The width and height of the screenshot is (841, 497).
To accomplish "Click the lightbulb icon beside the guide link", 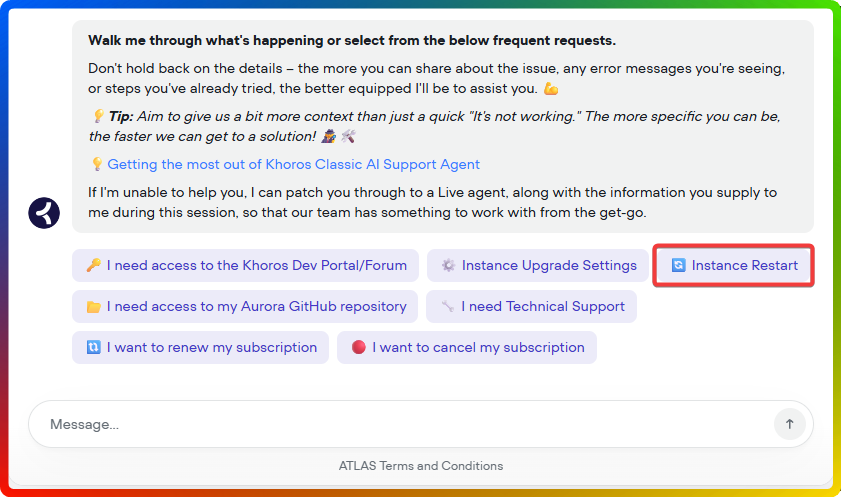I will pyautogui.click(x=96, y=164).
